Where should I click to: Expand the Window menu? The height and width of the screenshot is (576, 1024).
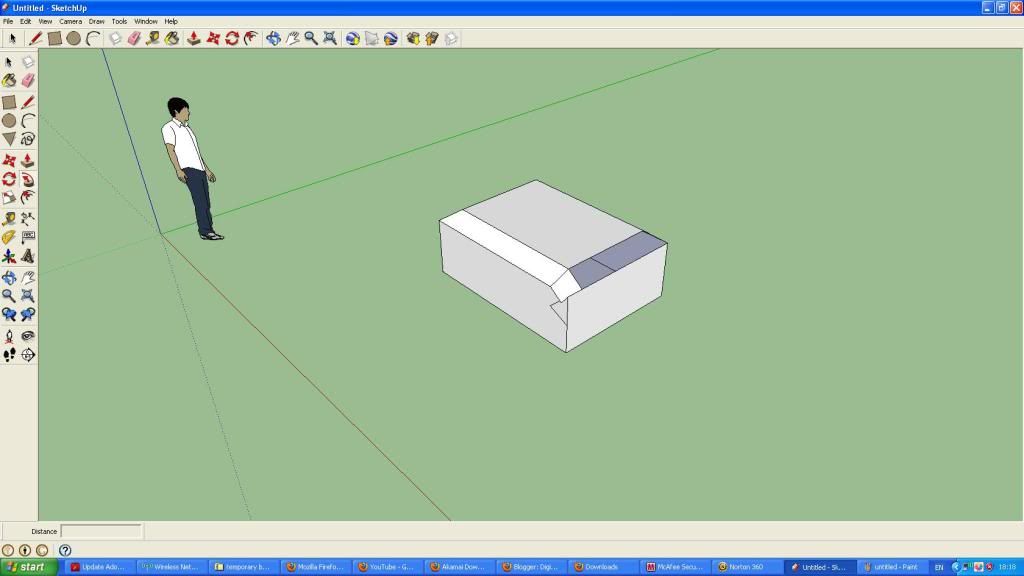click(x=145, y=21)
